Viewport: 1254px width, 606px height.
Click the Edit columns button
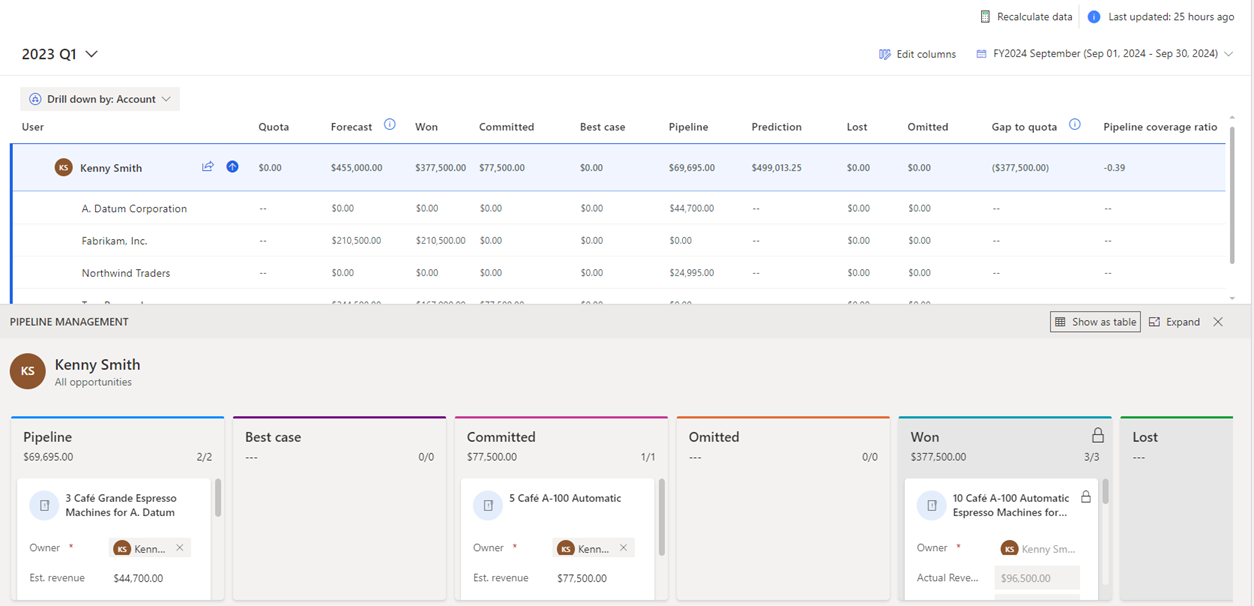tap(917, 54)
